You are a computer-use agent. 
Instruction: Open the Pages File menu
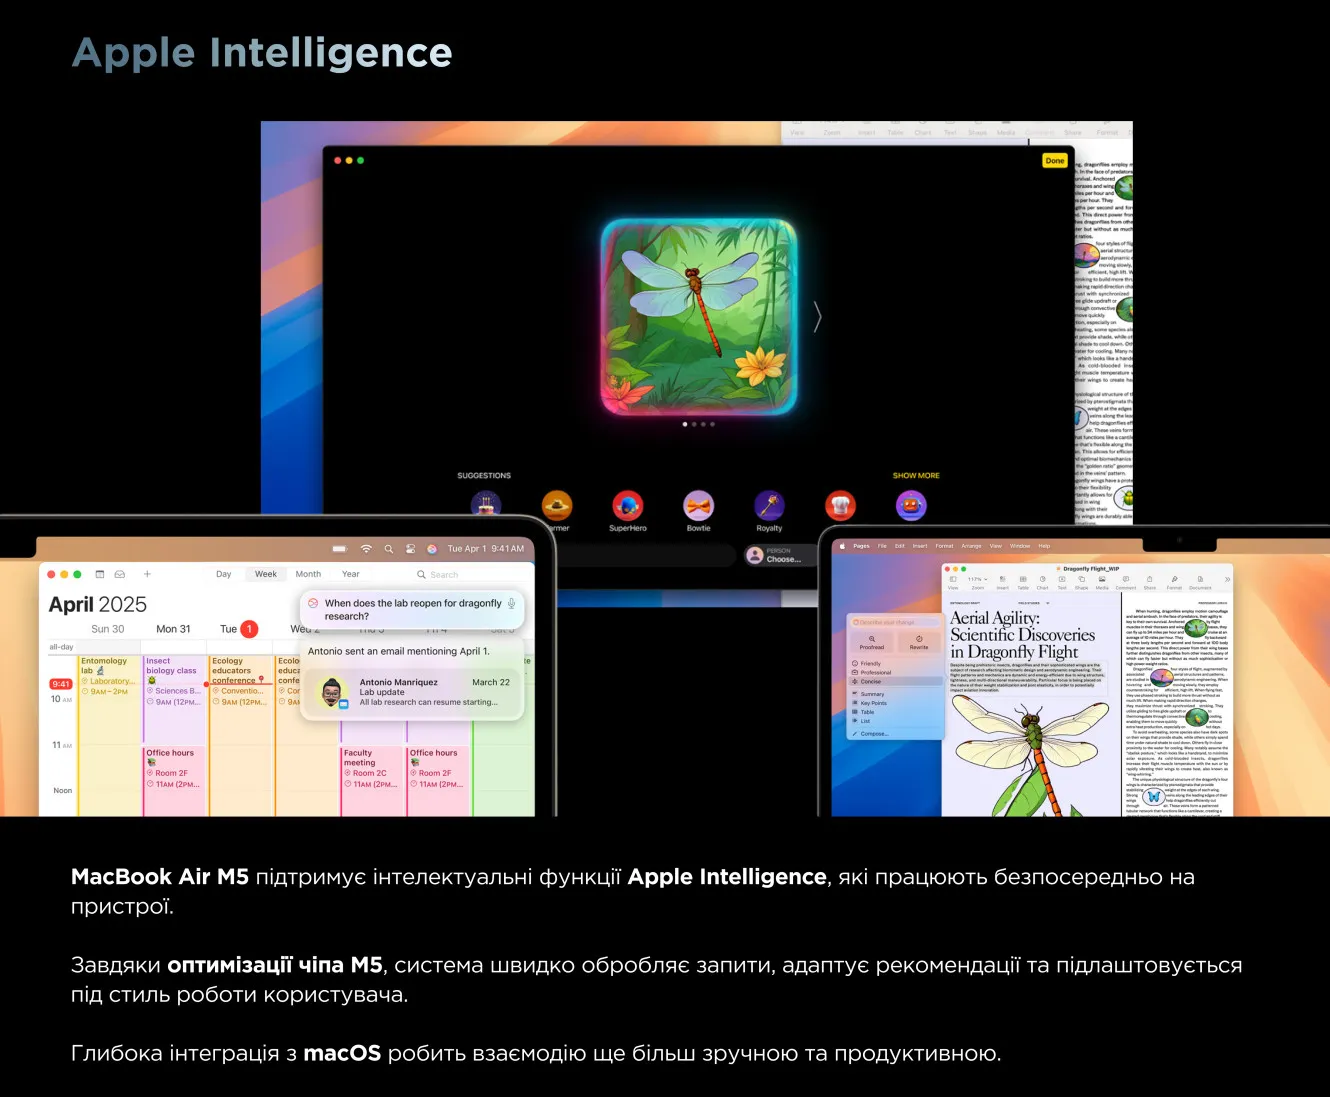[x=882, y=546]
